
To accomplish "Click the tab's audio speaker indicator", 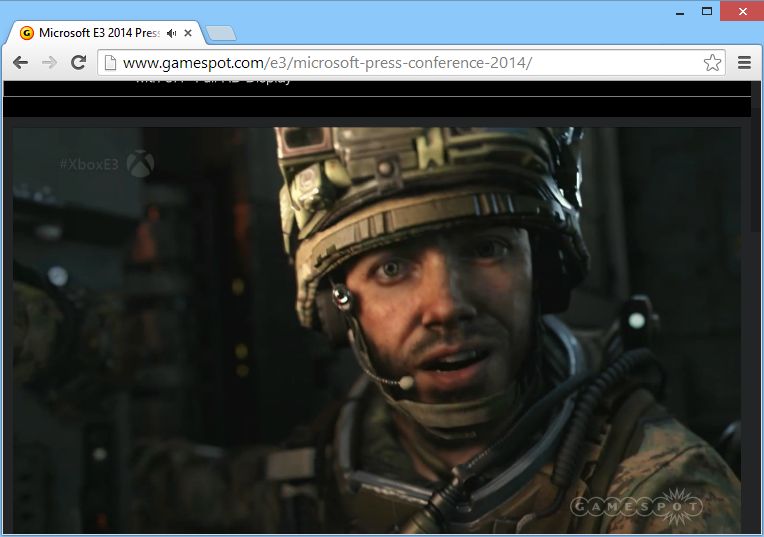I will click(x=172, y=33).
